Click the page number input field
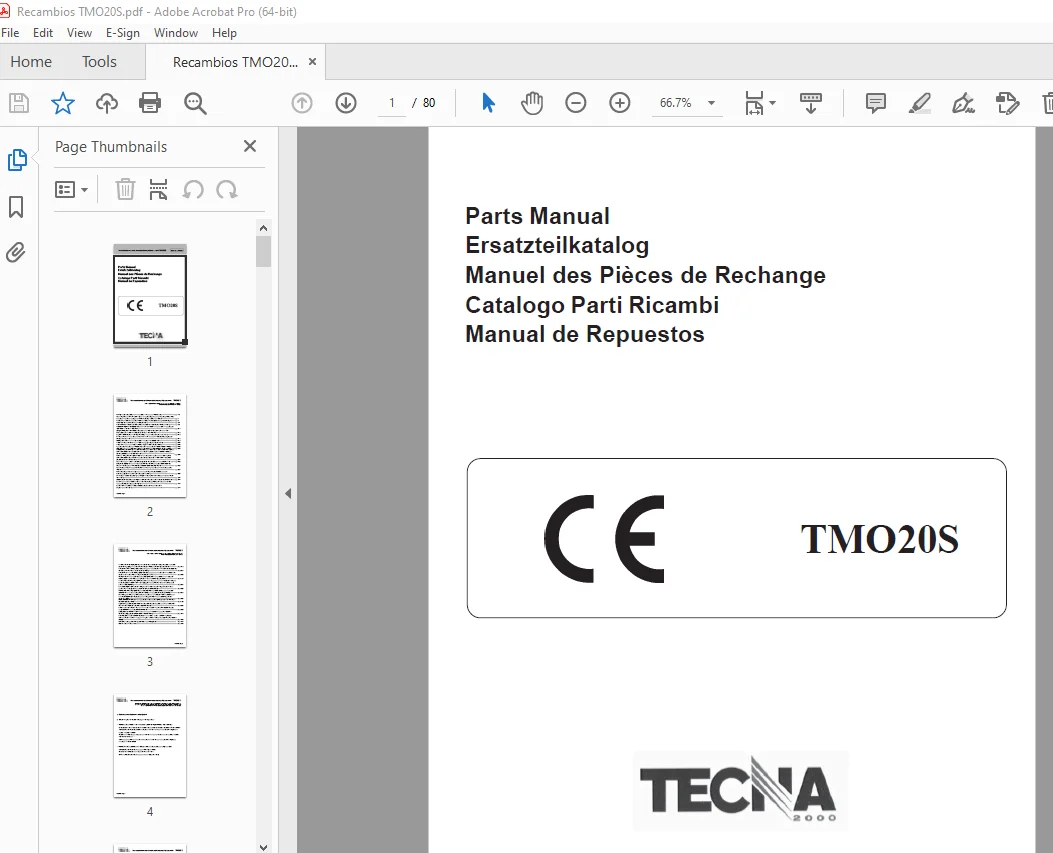 click(392, 103)
